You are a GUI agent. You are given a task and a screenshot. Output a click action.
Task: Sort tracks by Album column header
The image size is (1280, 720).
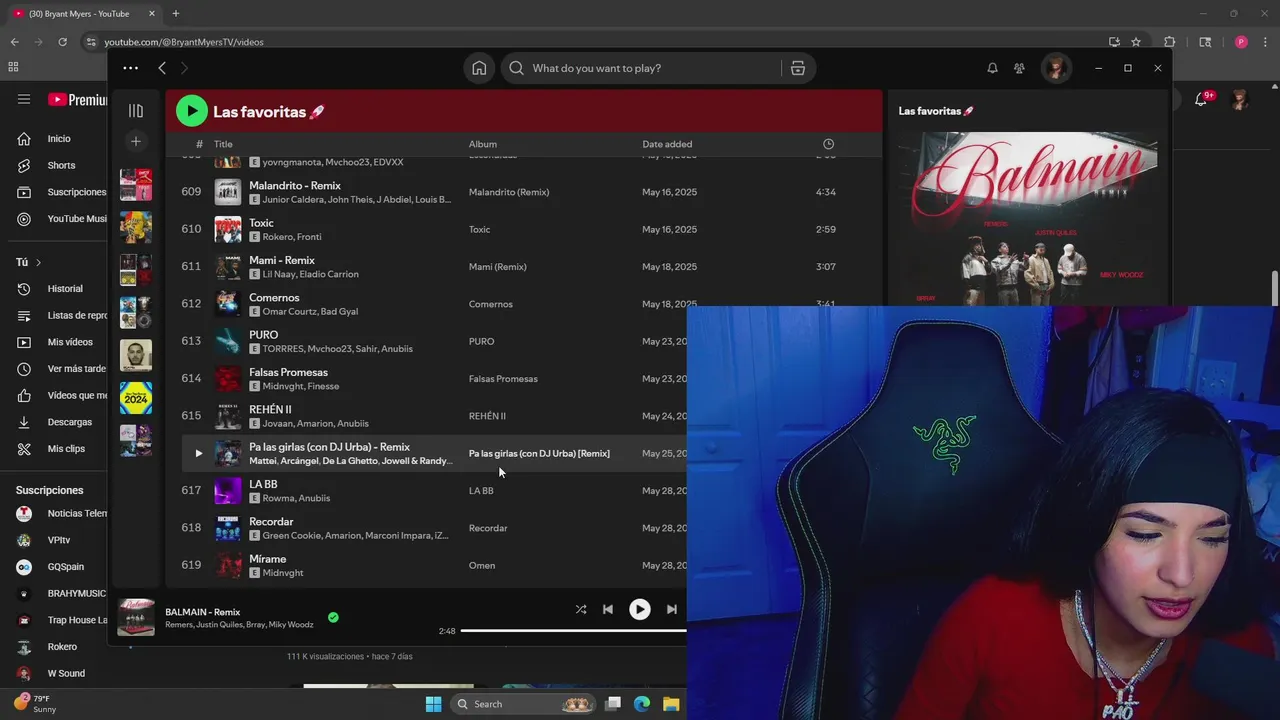coord(483,144)
